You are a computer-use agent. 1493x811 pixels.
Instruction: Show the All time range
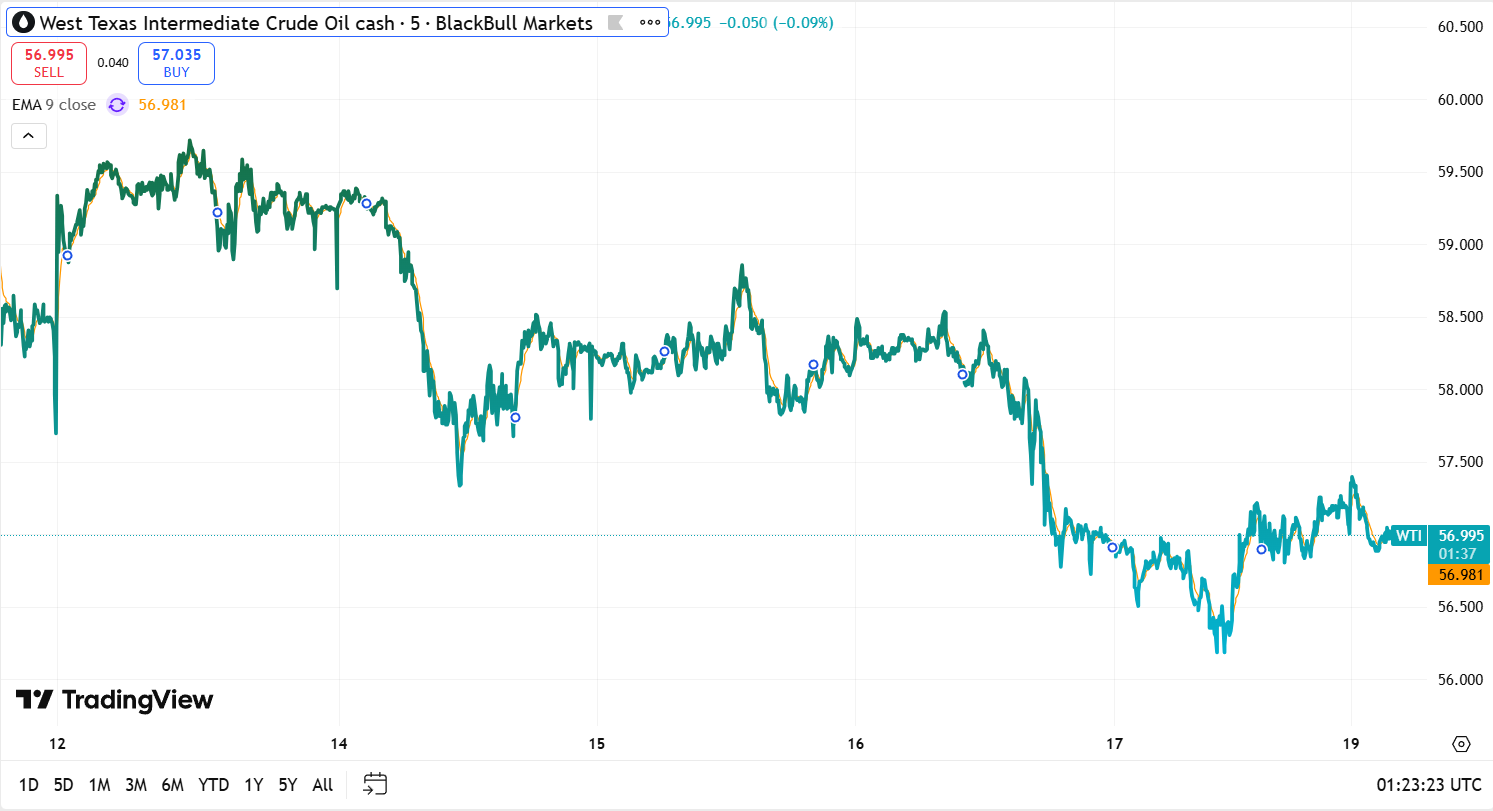pyautogui.click(x=322, y=785)
